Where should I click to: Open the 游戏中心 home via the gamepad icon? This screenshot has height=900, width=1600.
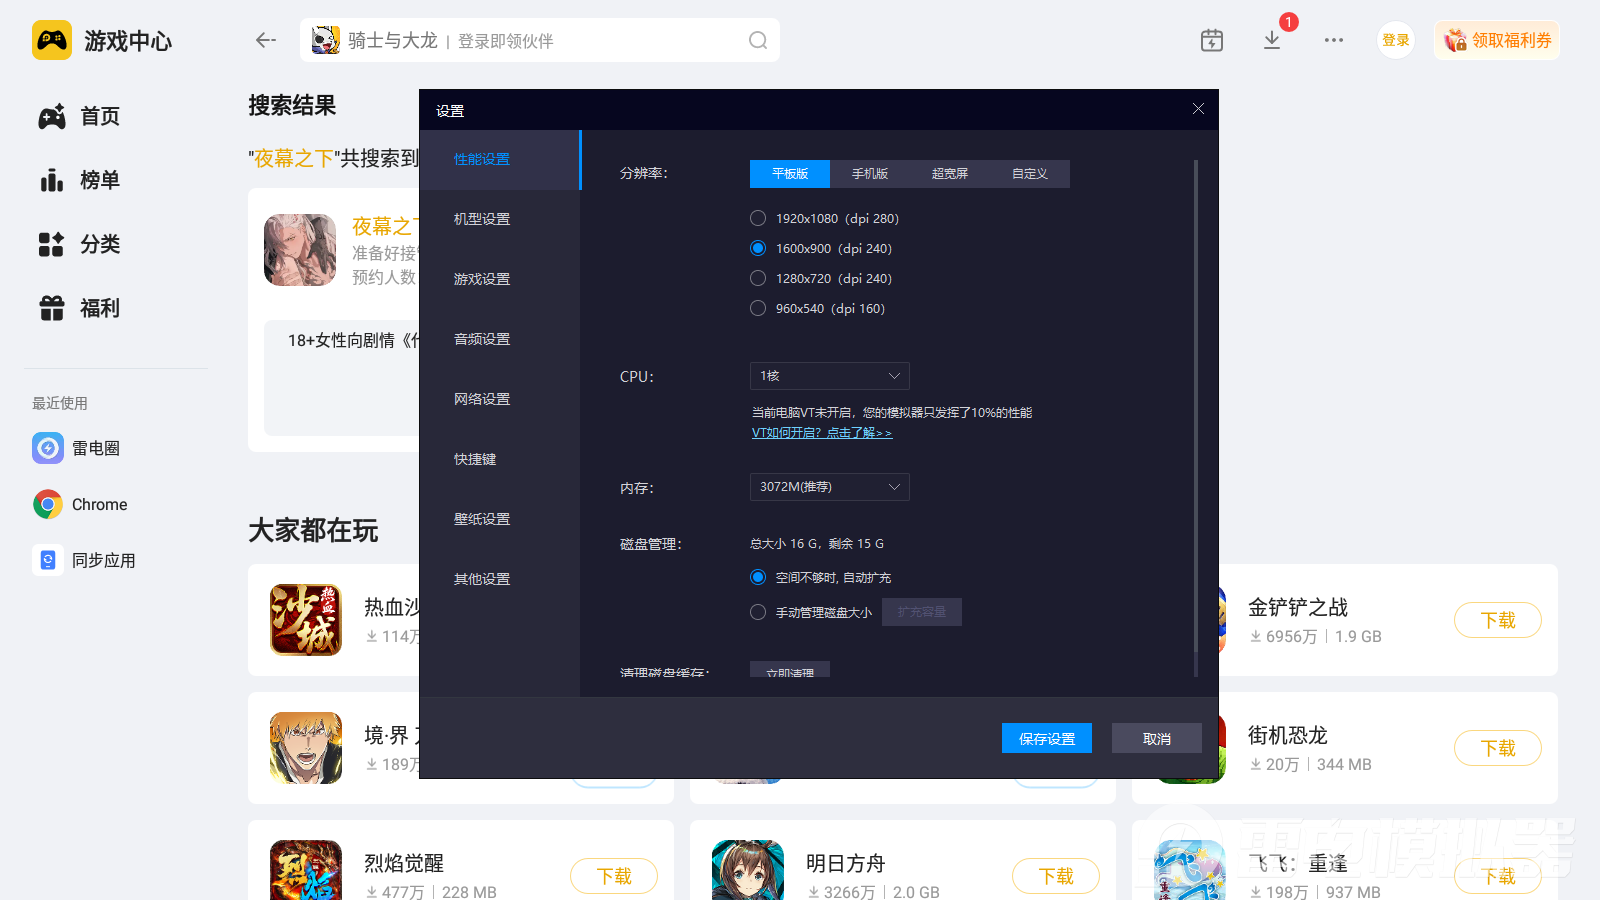pyautogui.click(x=52, y=40)
